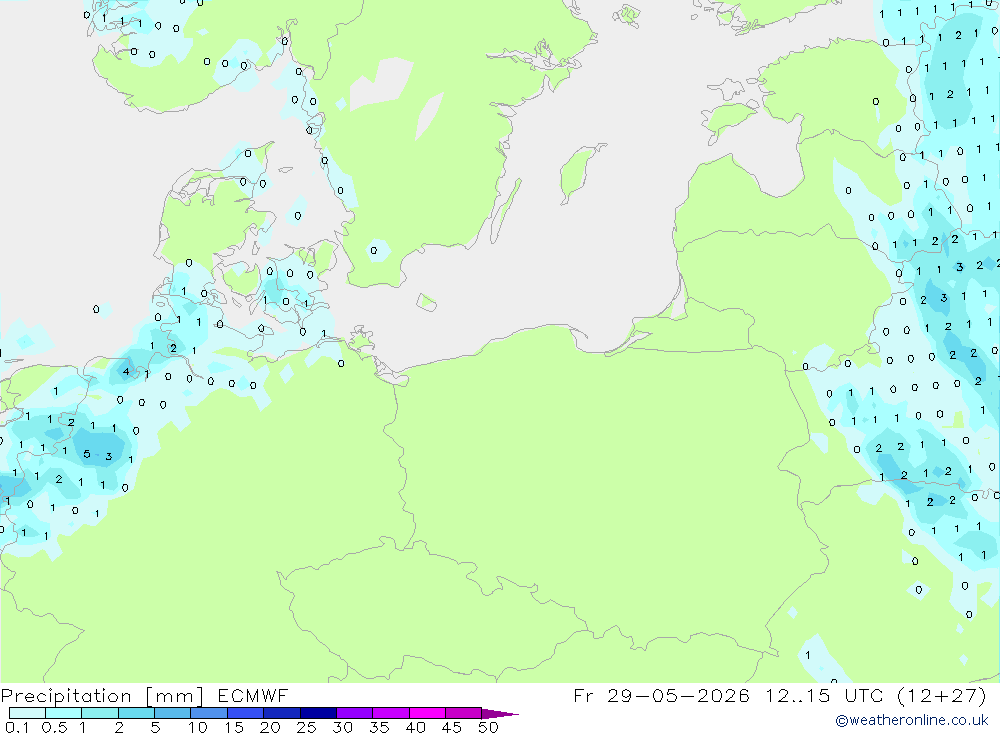Click the '0.1' legend scale label

(17, 727)
